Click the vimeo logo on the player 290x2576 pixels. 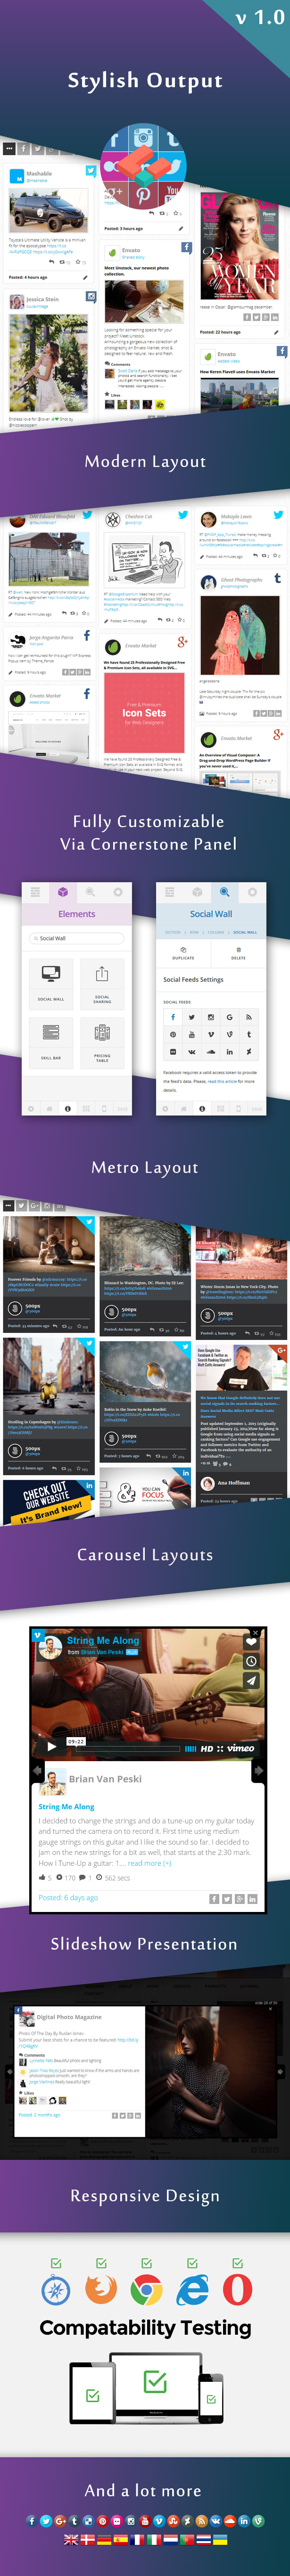pos(240,1748)
